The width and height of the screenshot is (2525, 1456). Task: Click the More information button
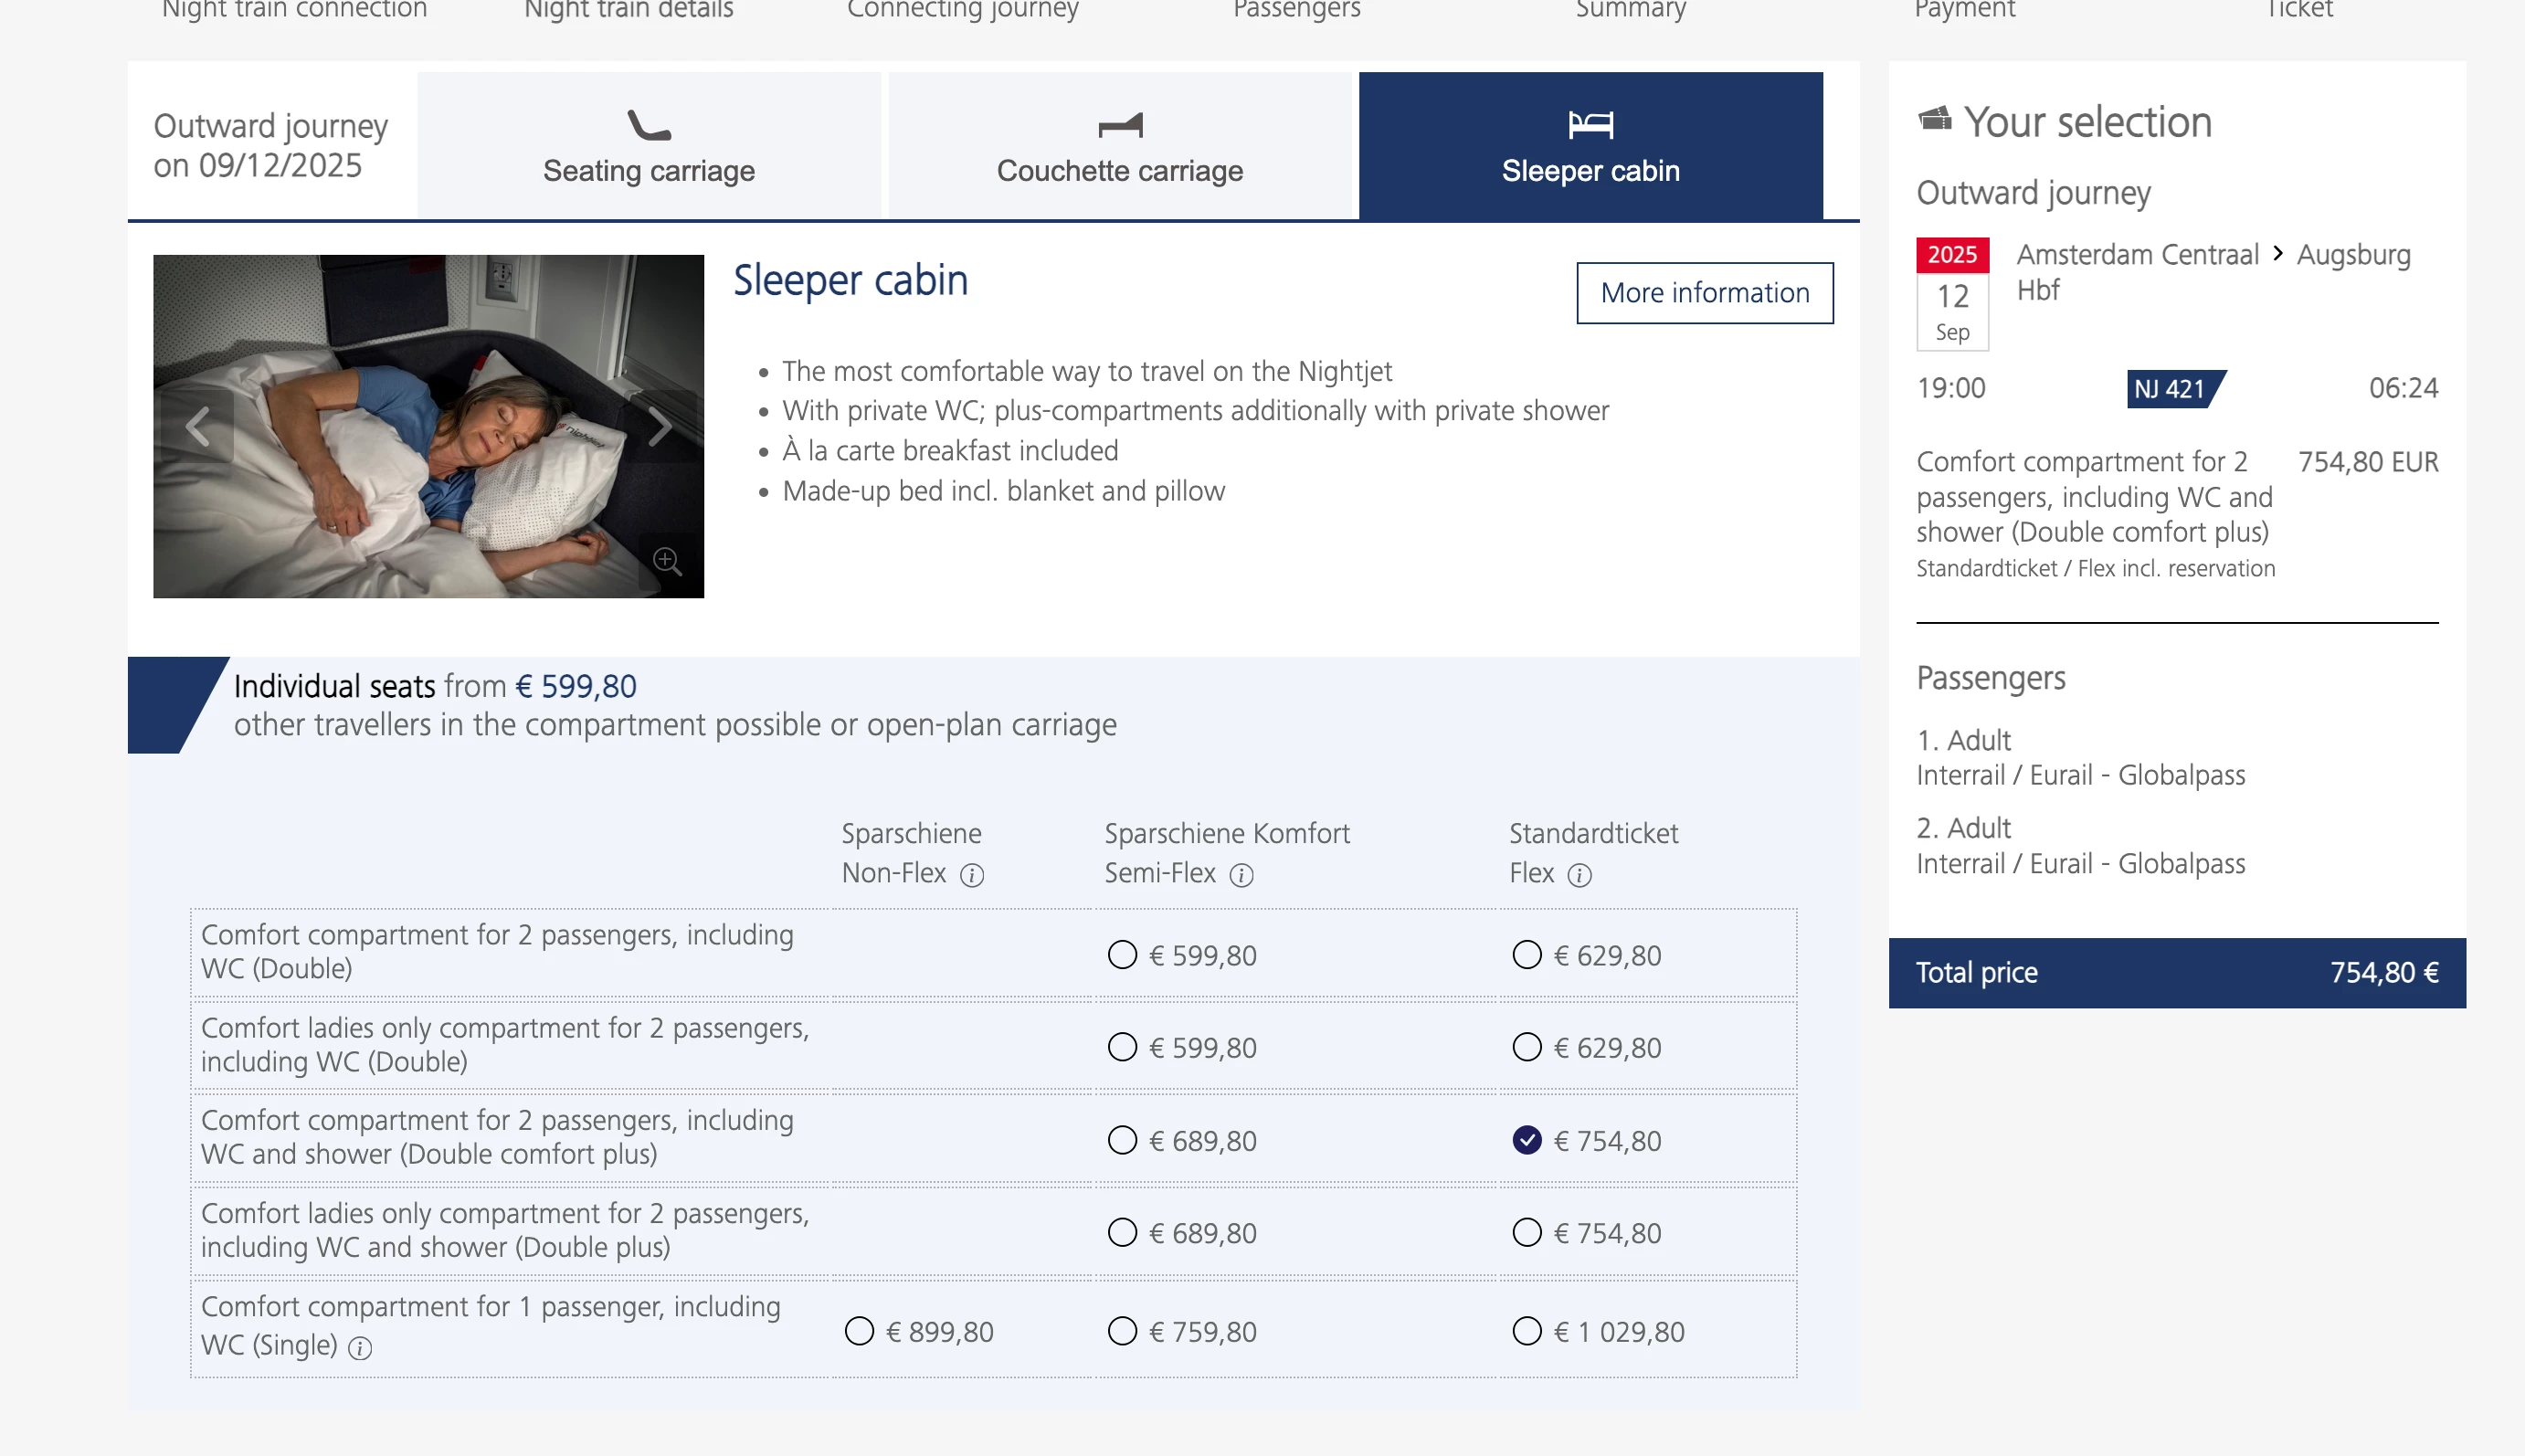point(1704,293)
